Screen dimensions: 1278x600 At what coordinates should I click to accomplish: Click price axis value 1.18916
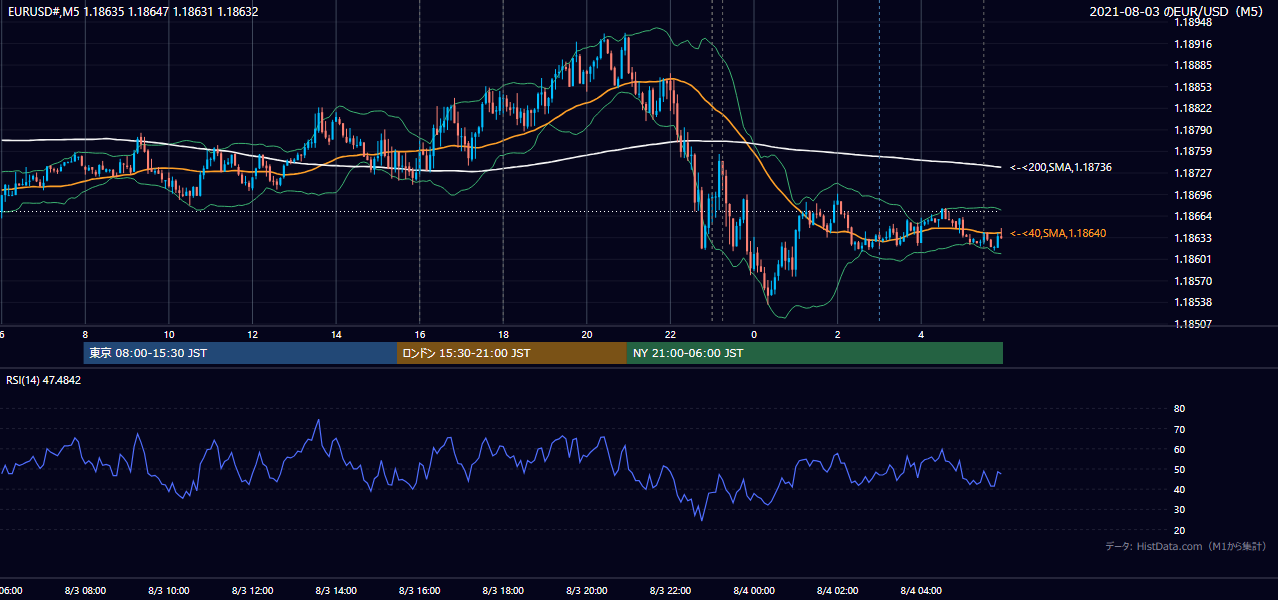coord(1193,44)
